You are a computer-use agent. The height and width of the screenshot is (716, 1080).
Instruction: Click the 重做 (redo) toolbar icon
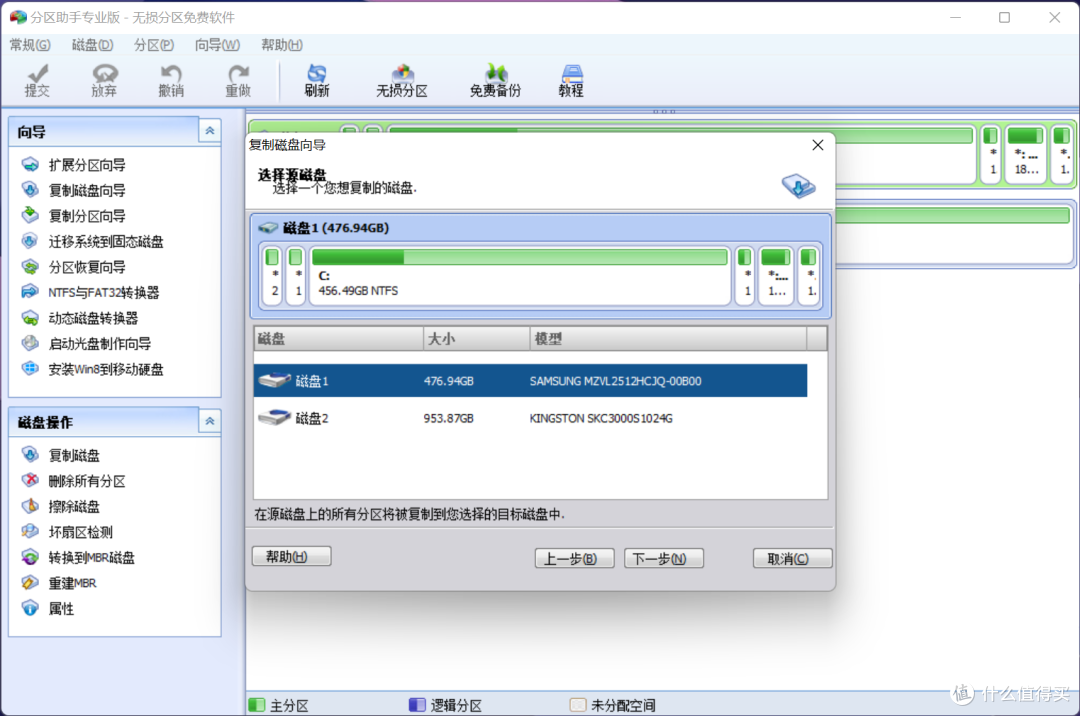(237, 80)
